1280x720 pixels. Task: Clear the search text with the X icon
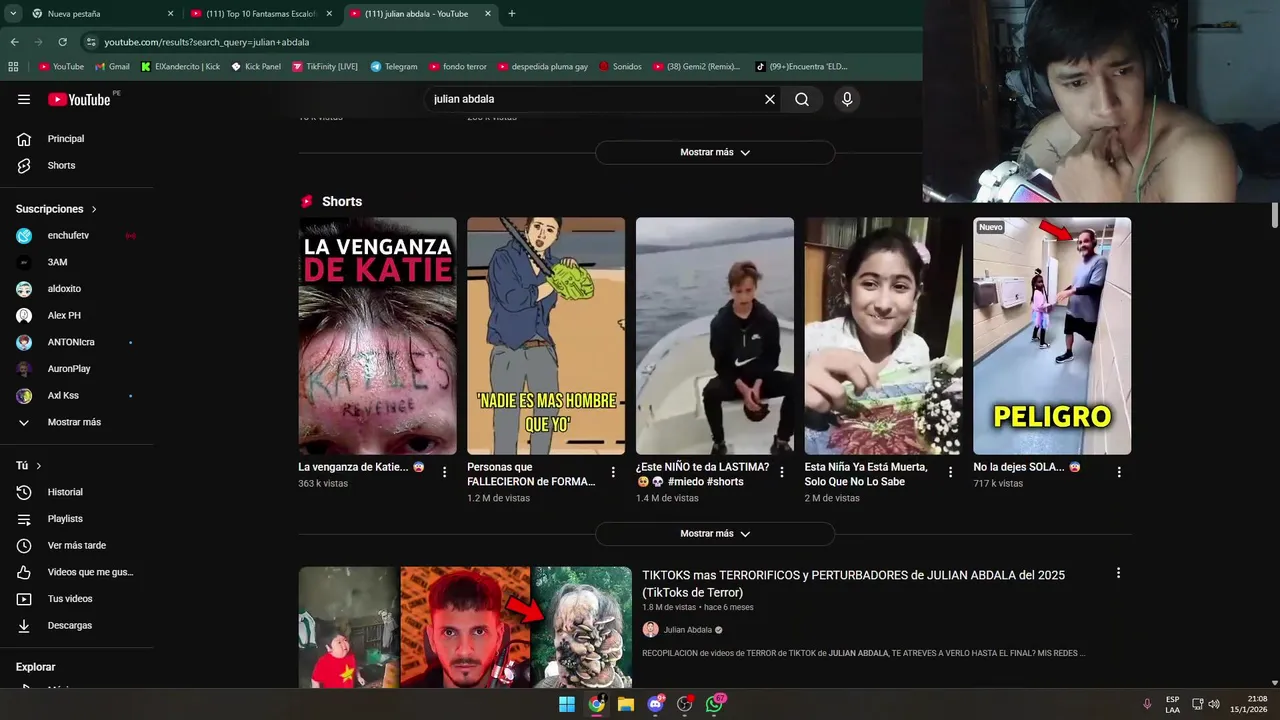770,99
